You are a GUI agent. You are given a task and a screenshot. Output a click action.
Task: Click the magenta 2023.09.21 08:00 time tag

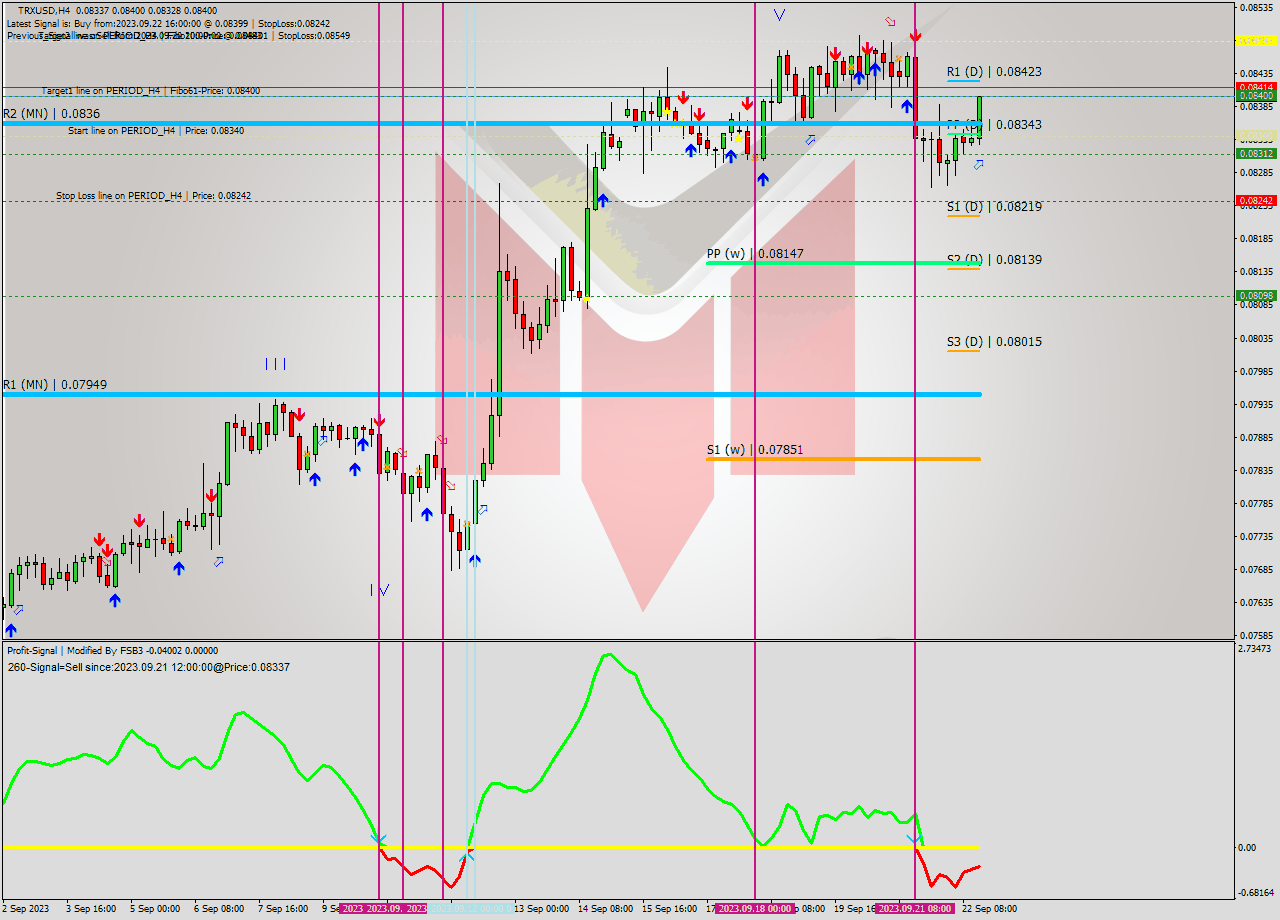[914, 909]
